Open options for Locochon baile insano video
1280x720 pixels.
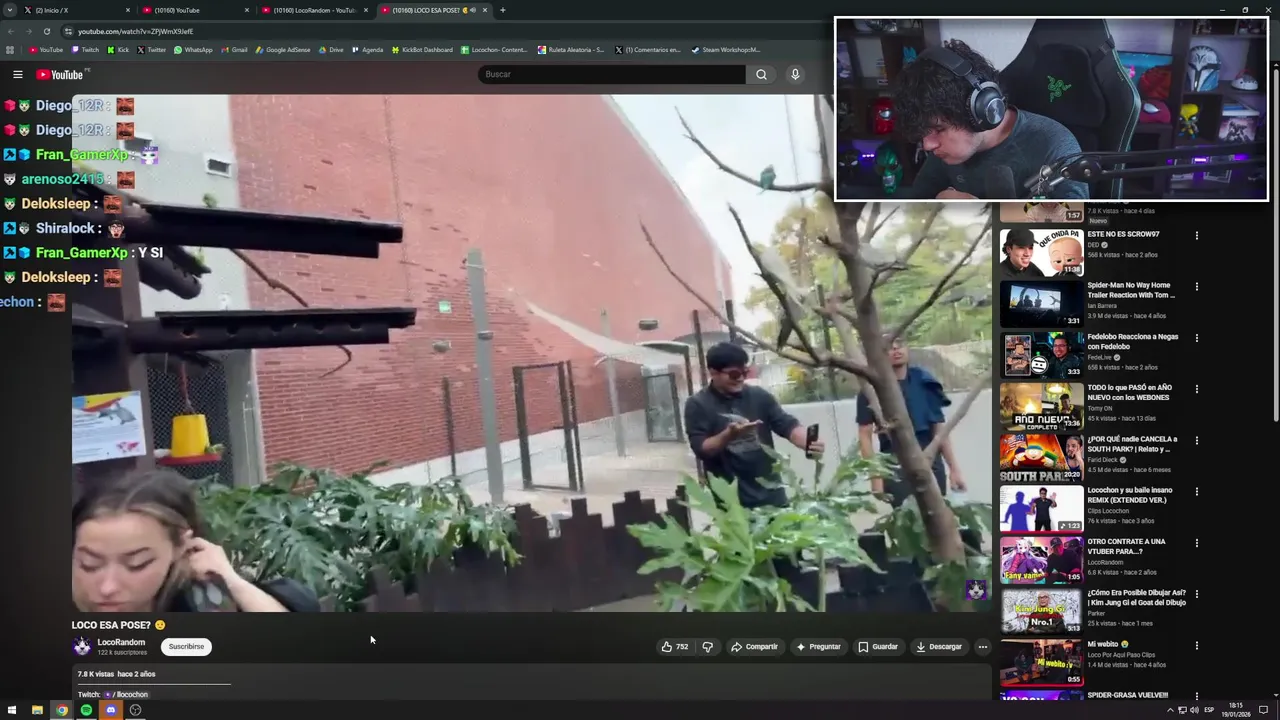[1196, 492]
